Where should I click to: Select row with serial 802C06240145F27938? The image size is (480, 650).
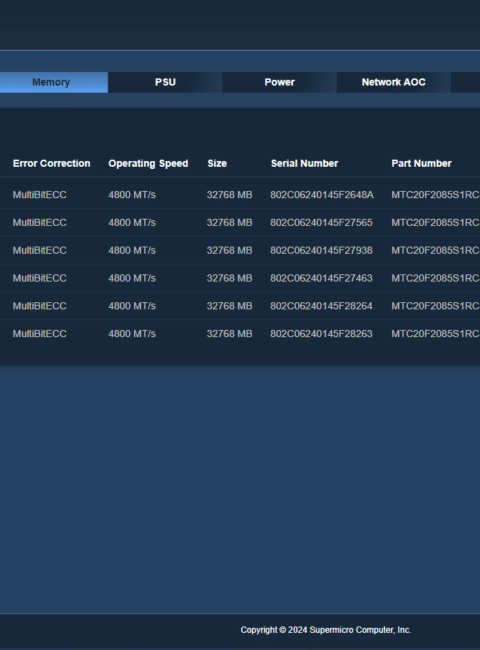[240, 250]
